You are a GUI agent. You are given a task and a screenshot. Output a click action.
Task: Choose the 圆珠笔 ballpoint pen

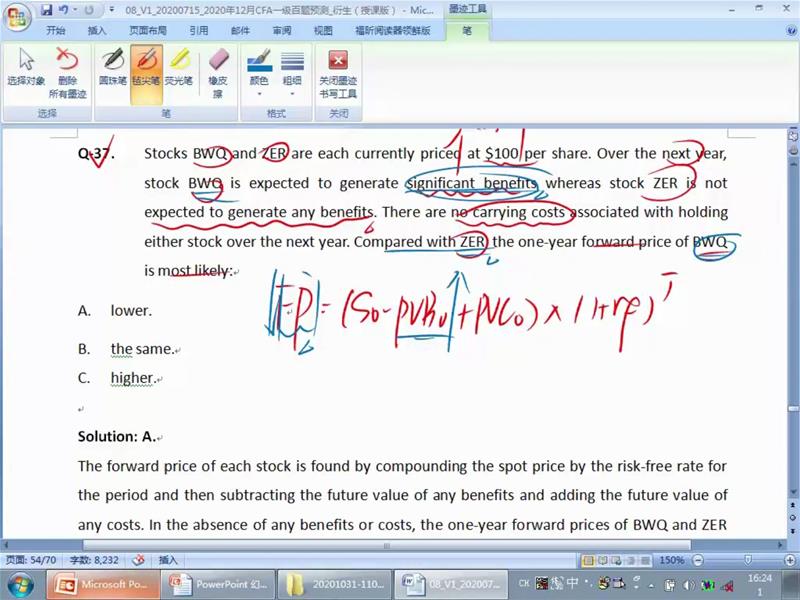112,68
